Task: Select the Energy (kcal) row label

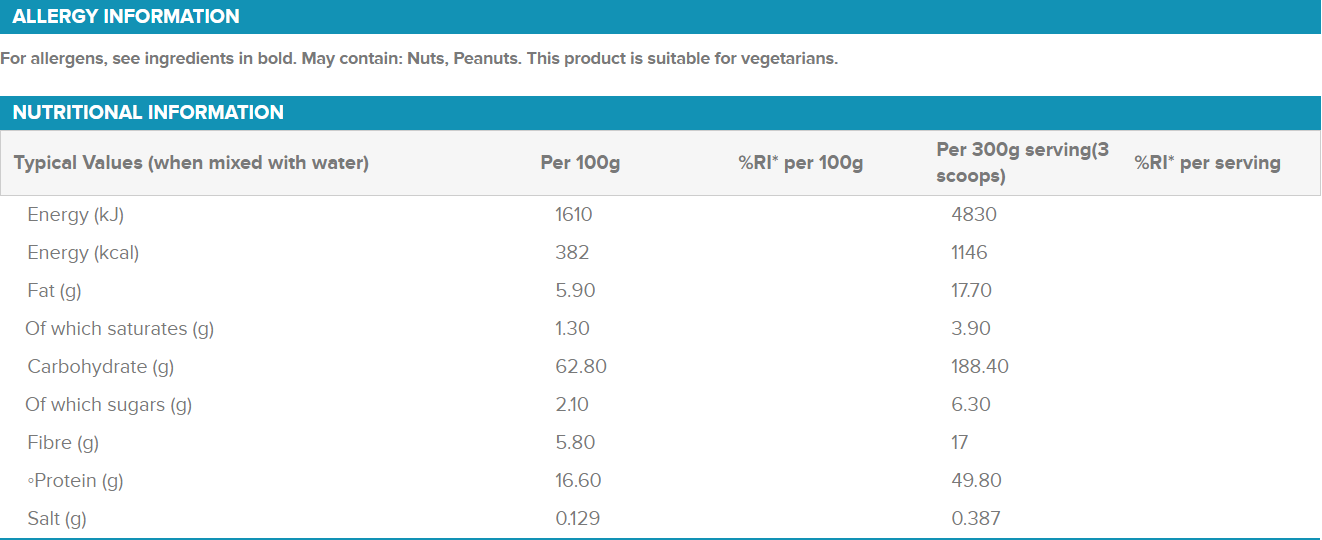Action: pos(83,253)
